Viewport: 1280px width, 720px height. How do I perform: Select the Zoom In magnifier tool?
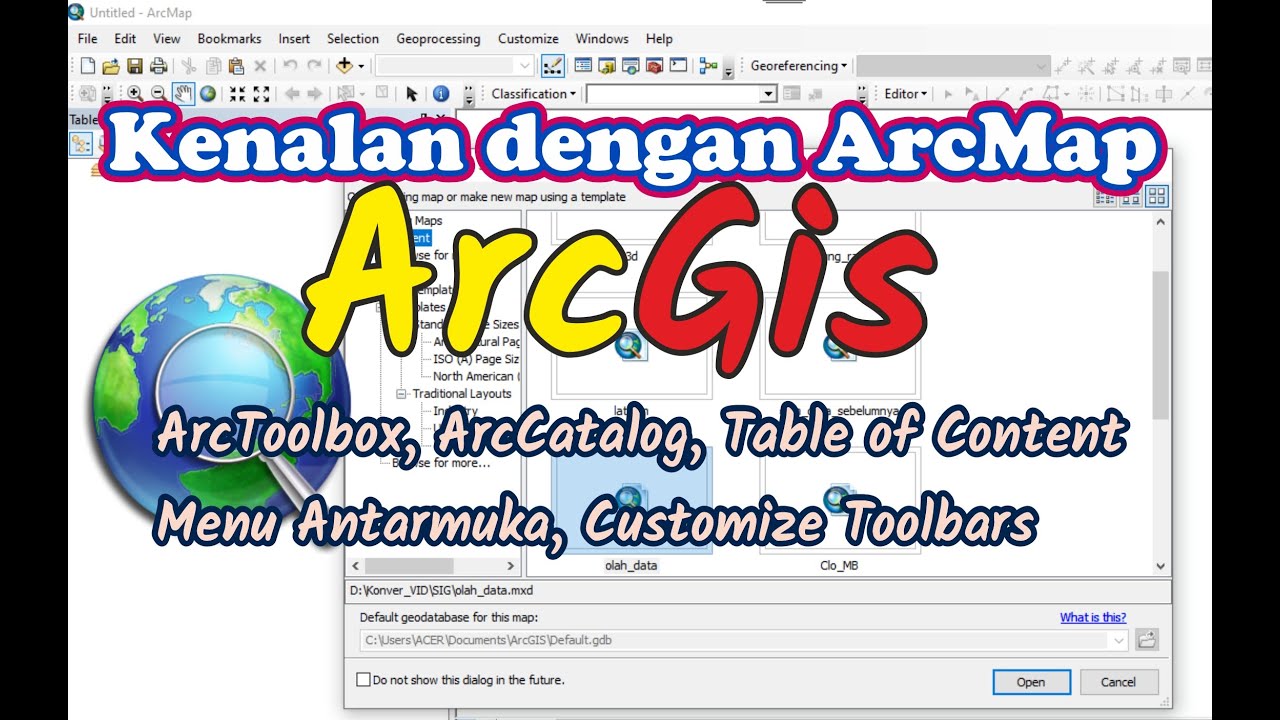click(134, 94)
